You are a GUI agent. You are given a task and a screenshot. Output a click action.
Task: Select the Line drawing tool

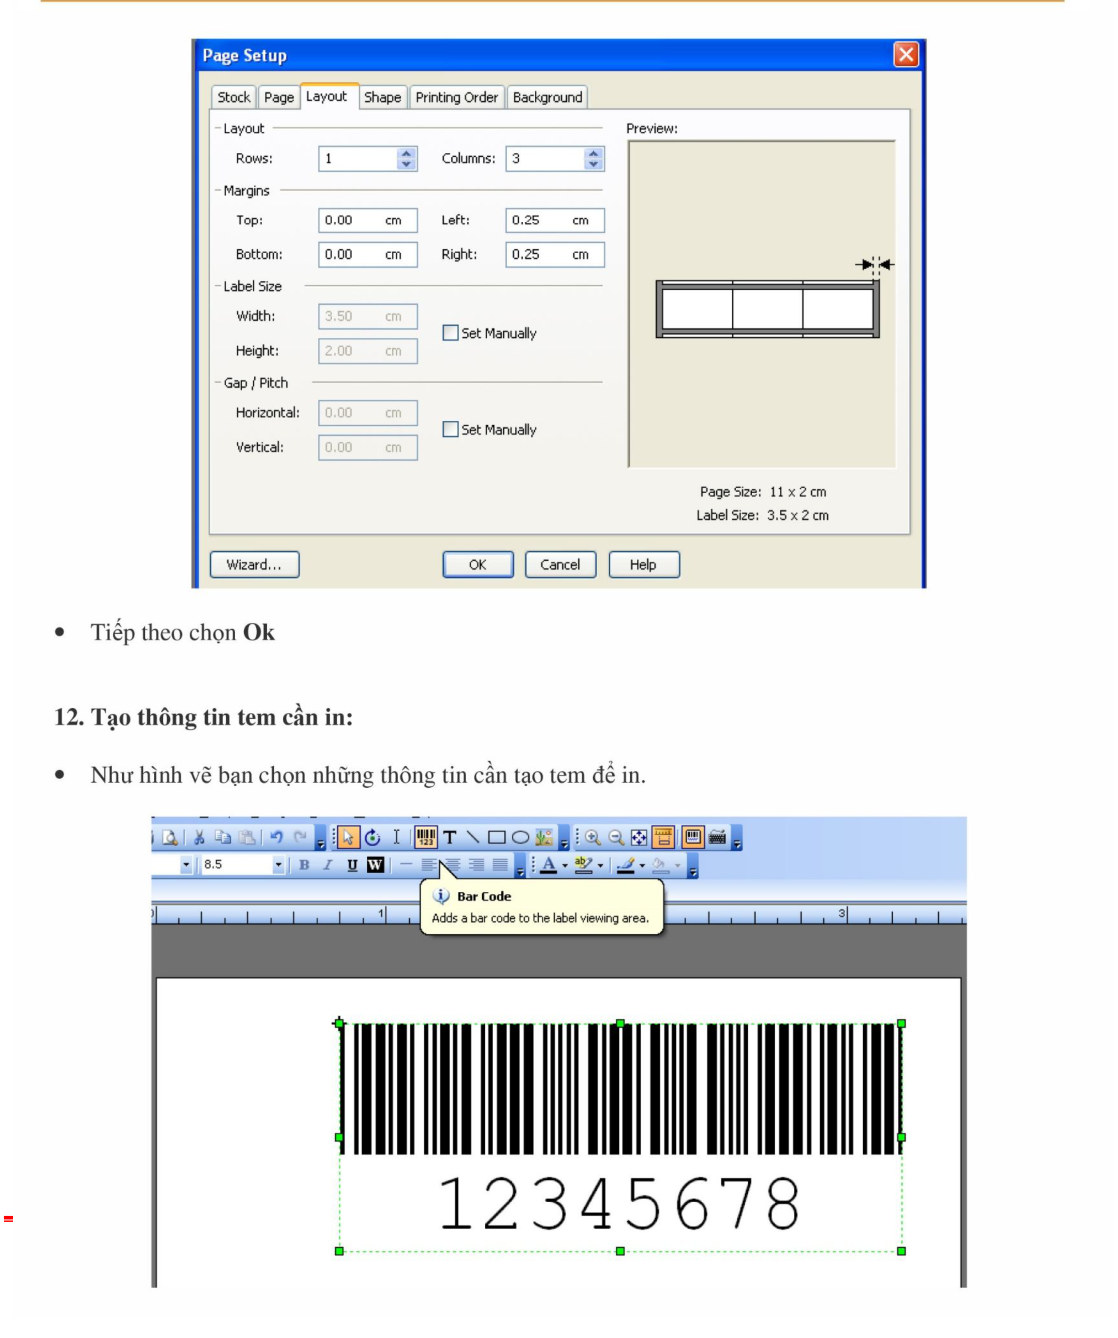(472, 838)
